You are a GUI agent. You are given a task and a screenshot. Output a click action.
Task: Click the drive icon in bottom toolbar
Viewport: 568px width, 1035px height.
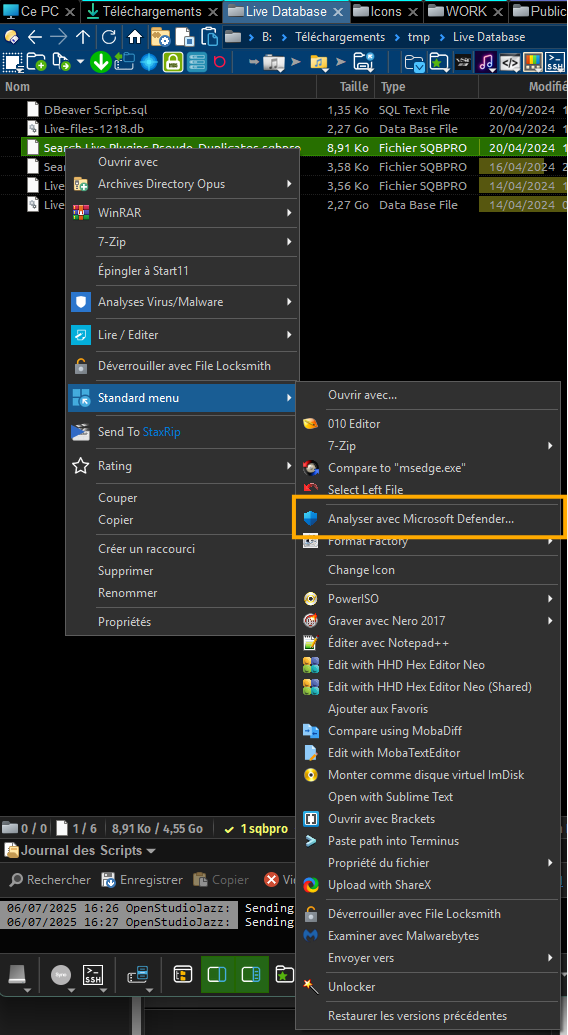coord(18,974)
